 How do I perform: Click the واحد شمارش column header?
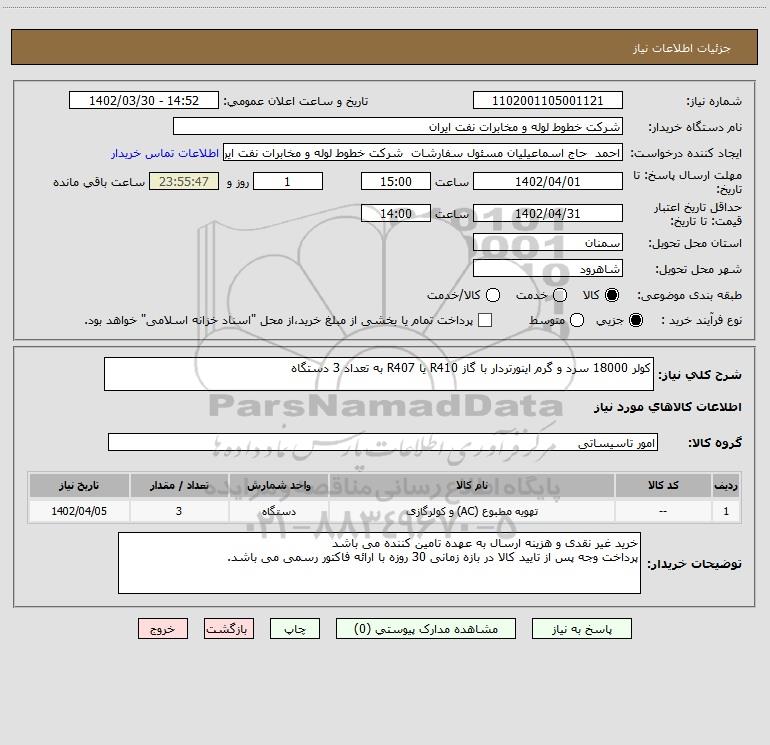(278, 485)
